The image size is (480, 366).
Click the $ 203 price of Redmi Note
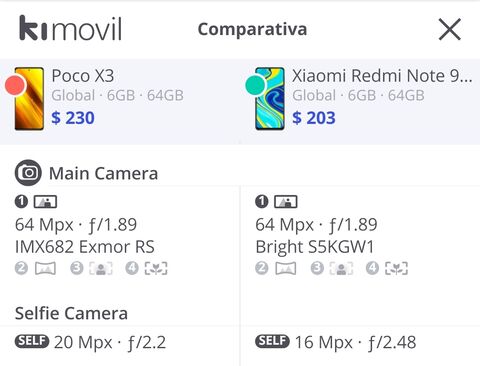pyautogui.click(x=314, y=118)
